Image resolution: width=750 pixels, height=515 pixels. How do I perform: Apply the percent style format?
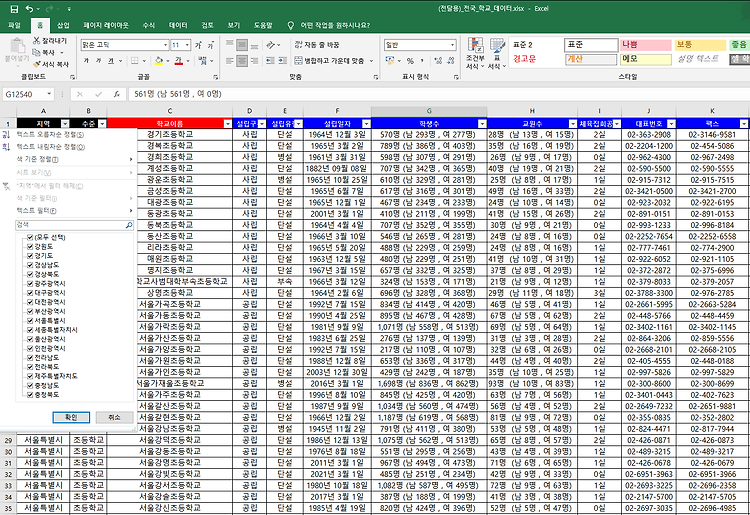tap(410, 61)
